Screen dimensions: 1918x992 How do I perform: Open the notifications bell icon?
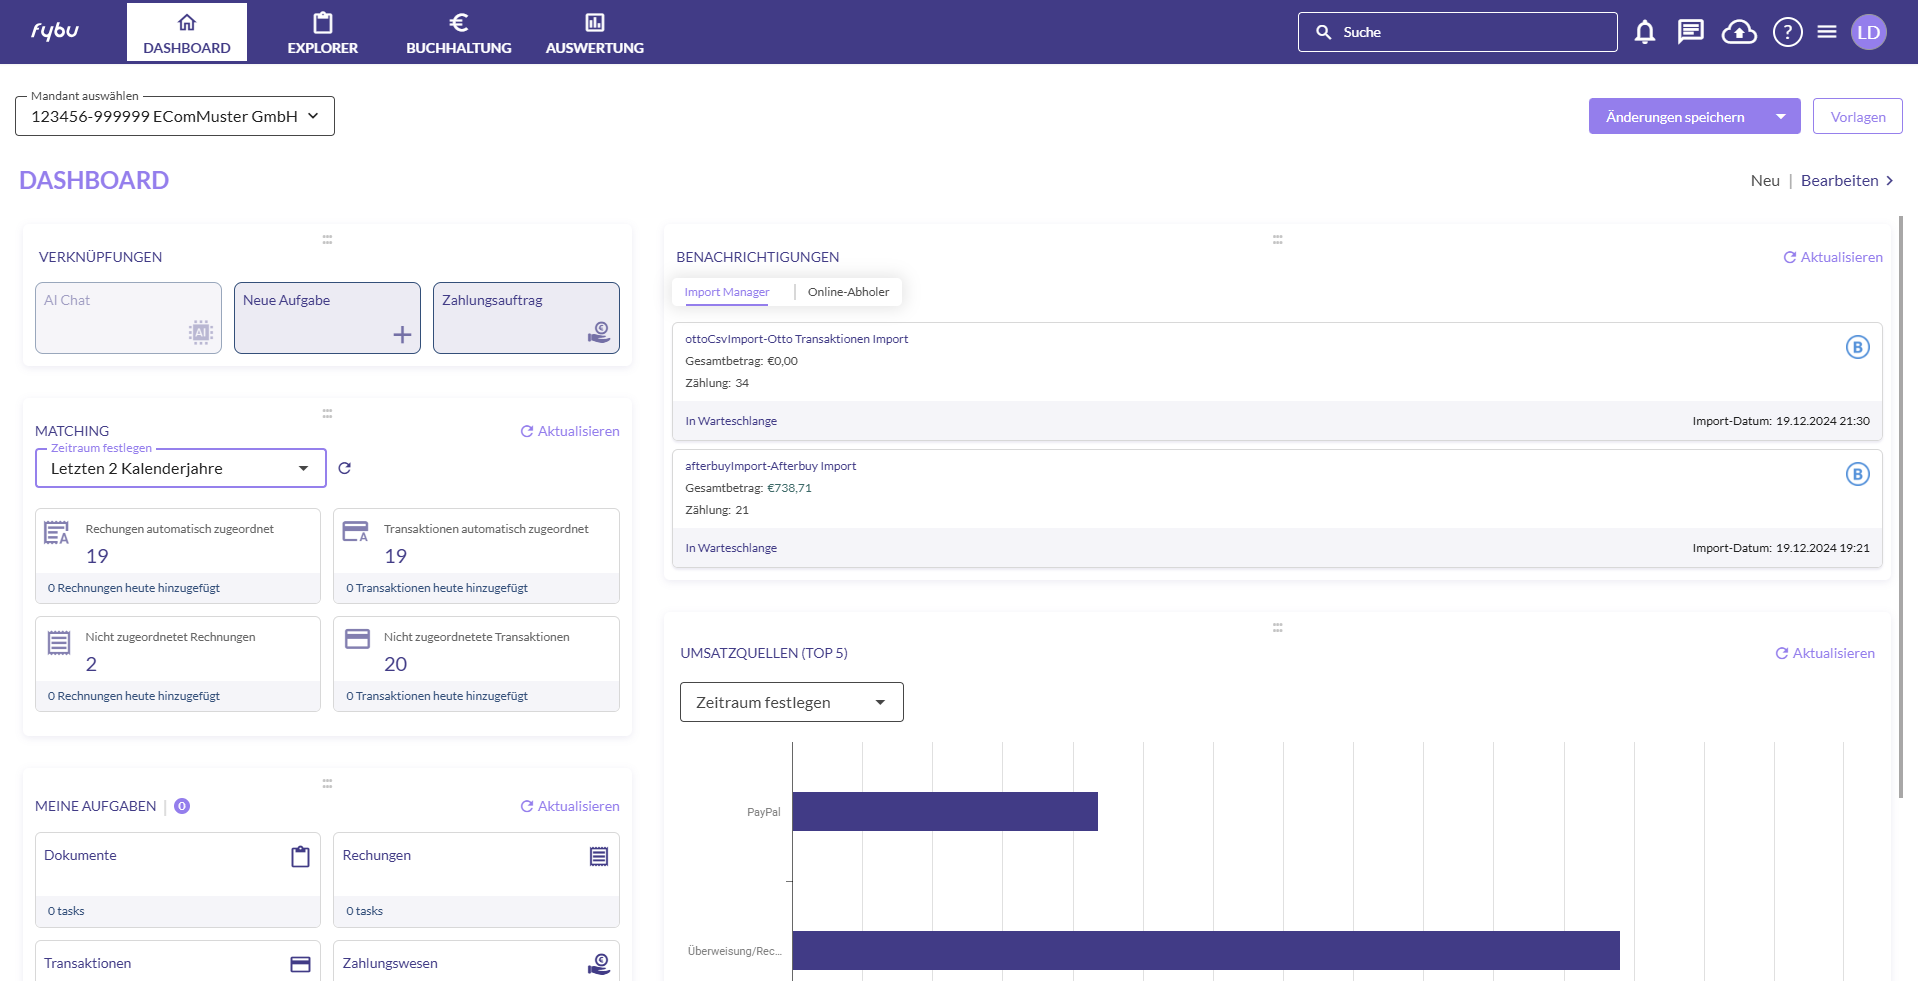click(x=1645, y=32)
